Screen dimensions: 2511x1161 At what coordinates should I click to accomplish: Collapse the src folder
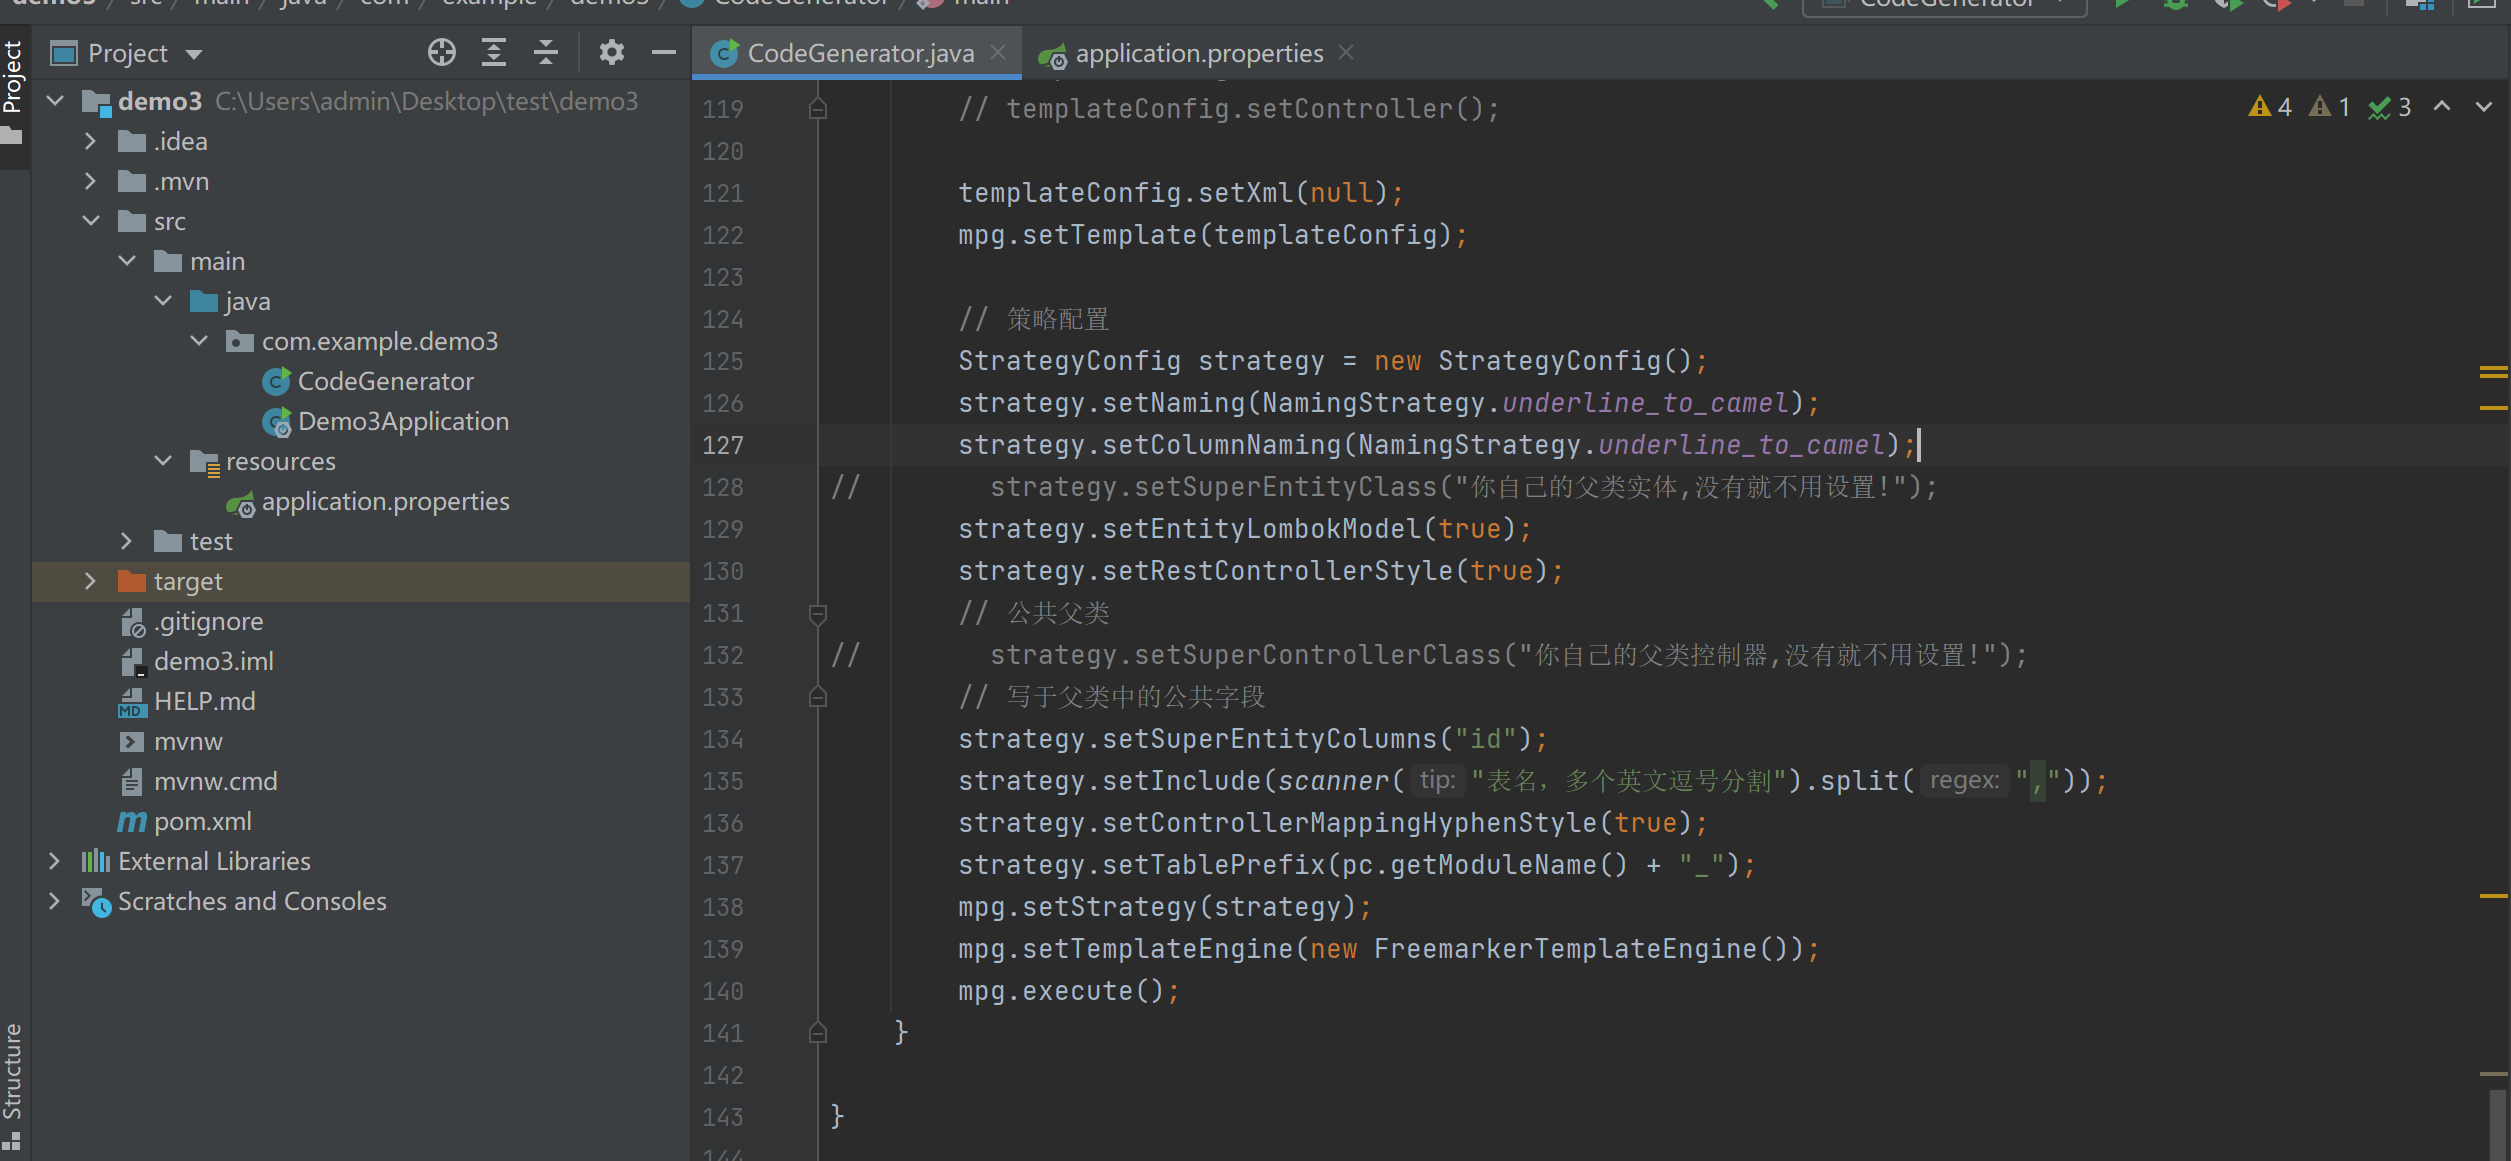point(90,221)
